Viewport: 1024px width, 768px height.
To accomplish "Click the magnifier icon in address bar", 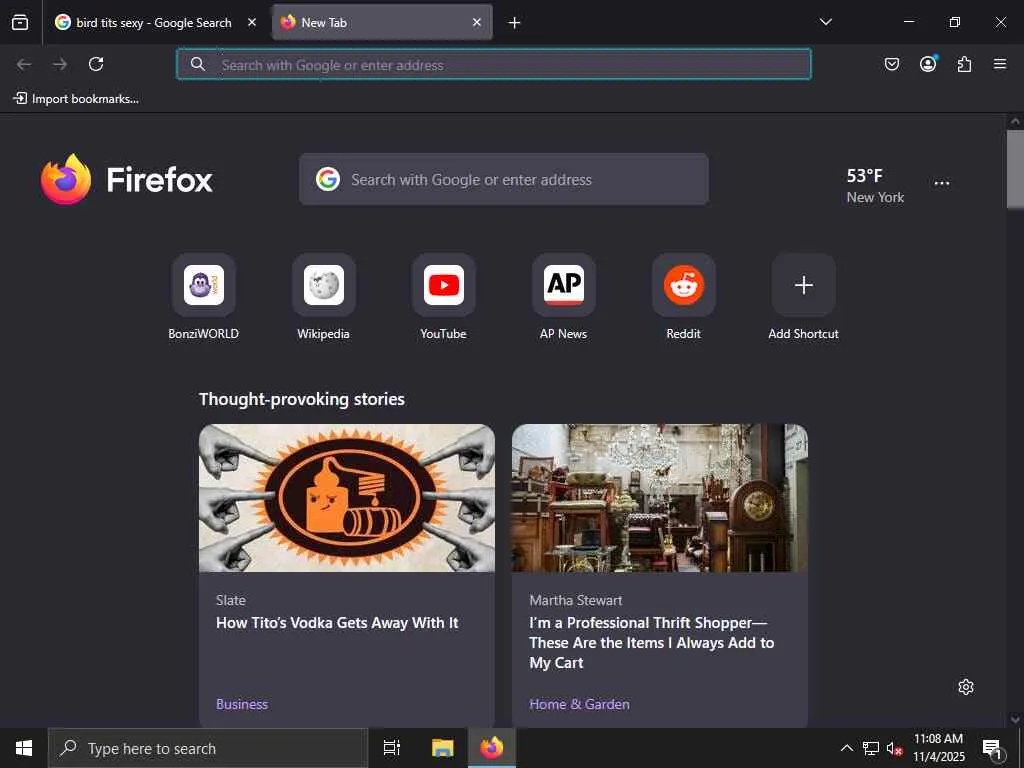I will (198, 64).
